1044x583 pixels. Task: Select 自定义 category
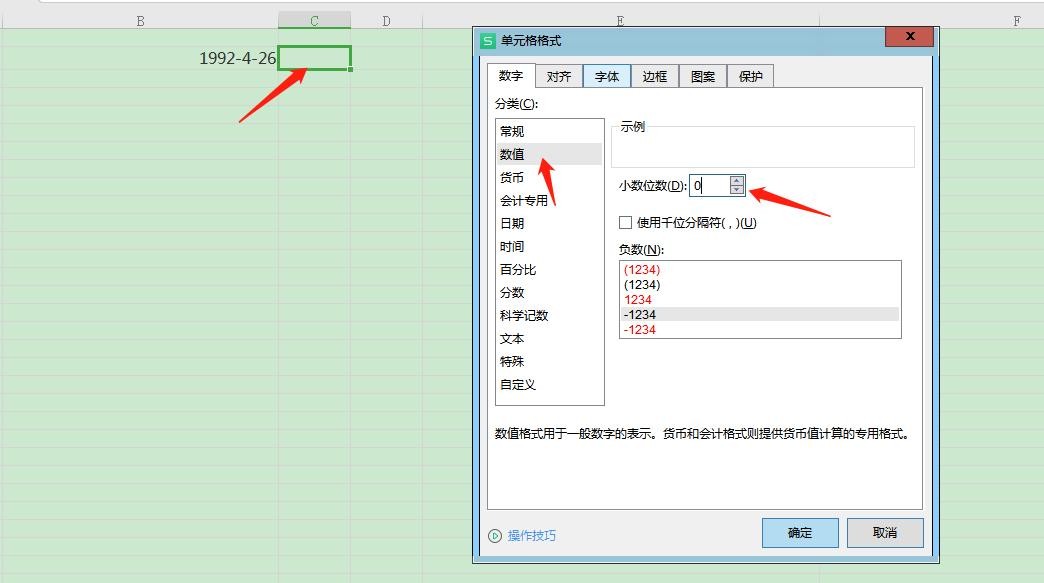click(518, 385)
